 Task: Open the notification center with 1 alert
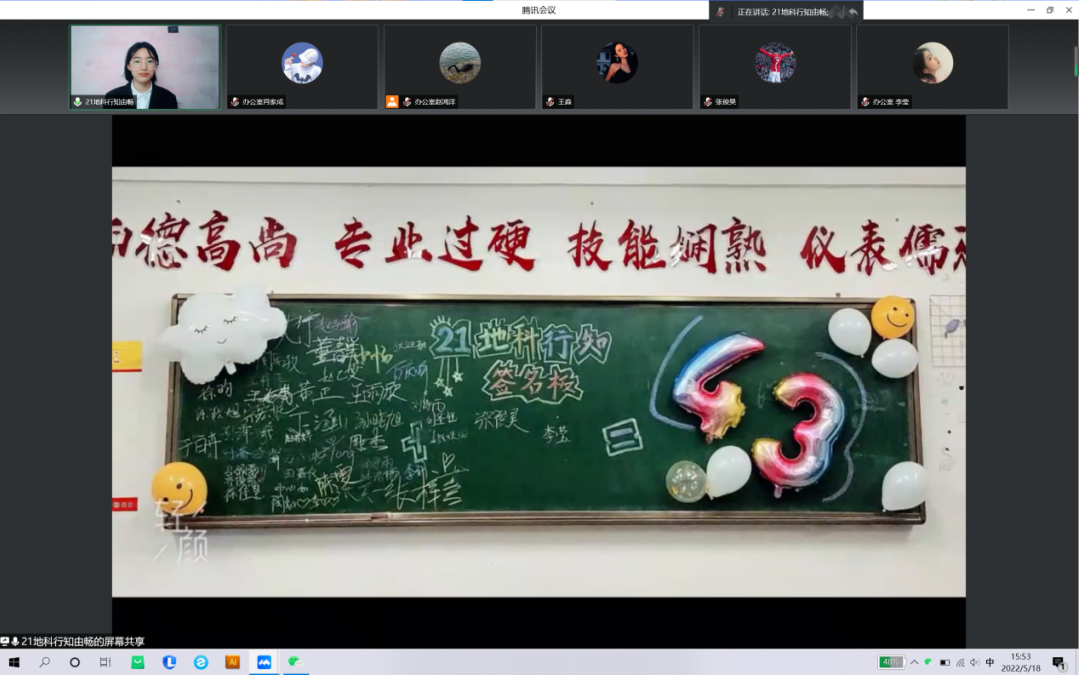[1058, 662]
